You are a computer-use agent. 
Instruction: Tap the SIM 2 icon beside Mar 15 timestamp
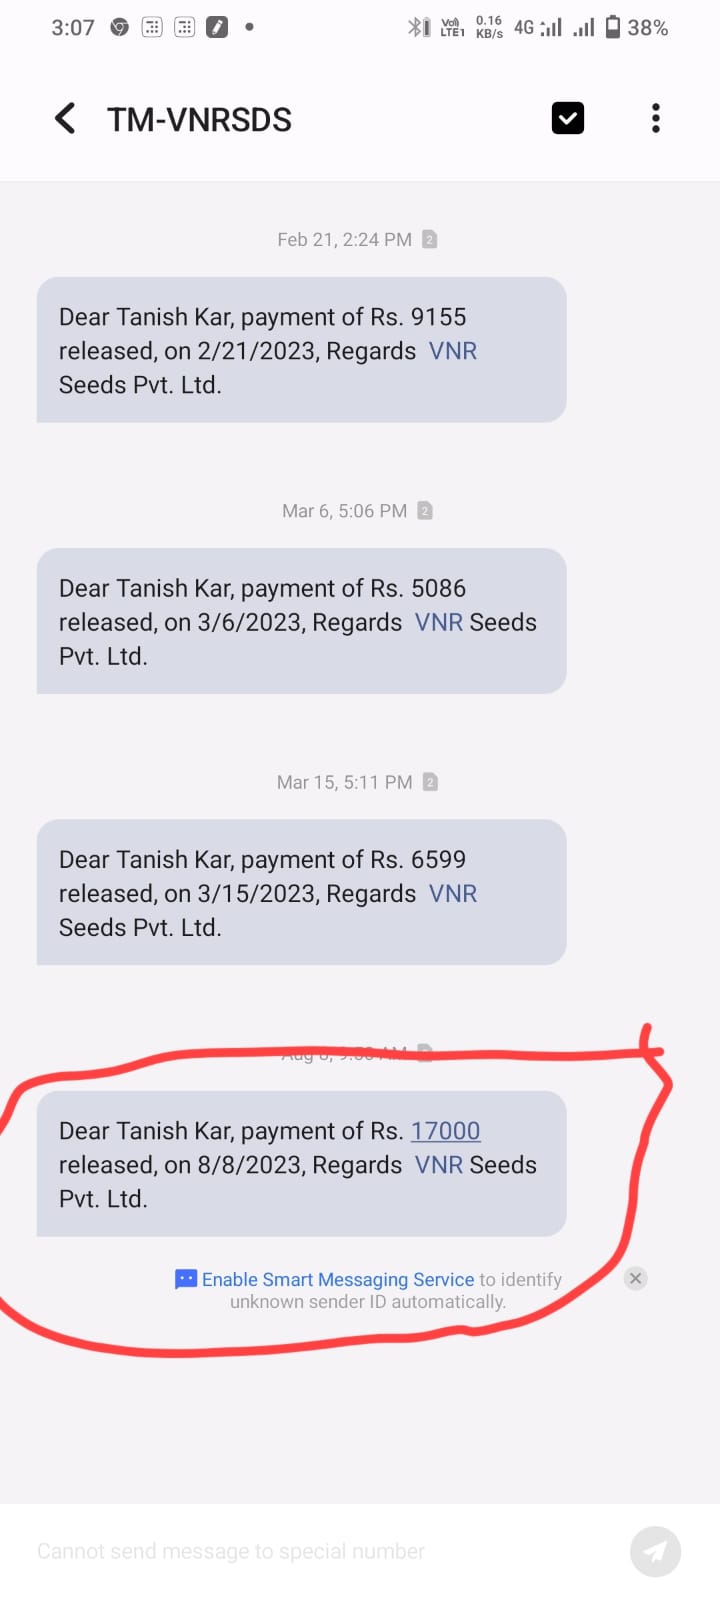click(430, 782)
